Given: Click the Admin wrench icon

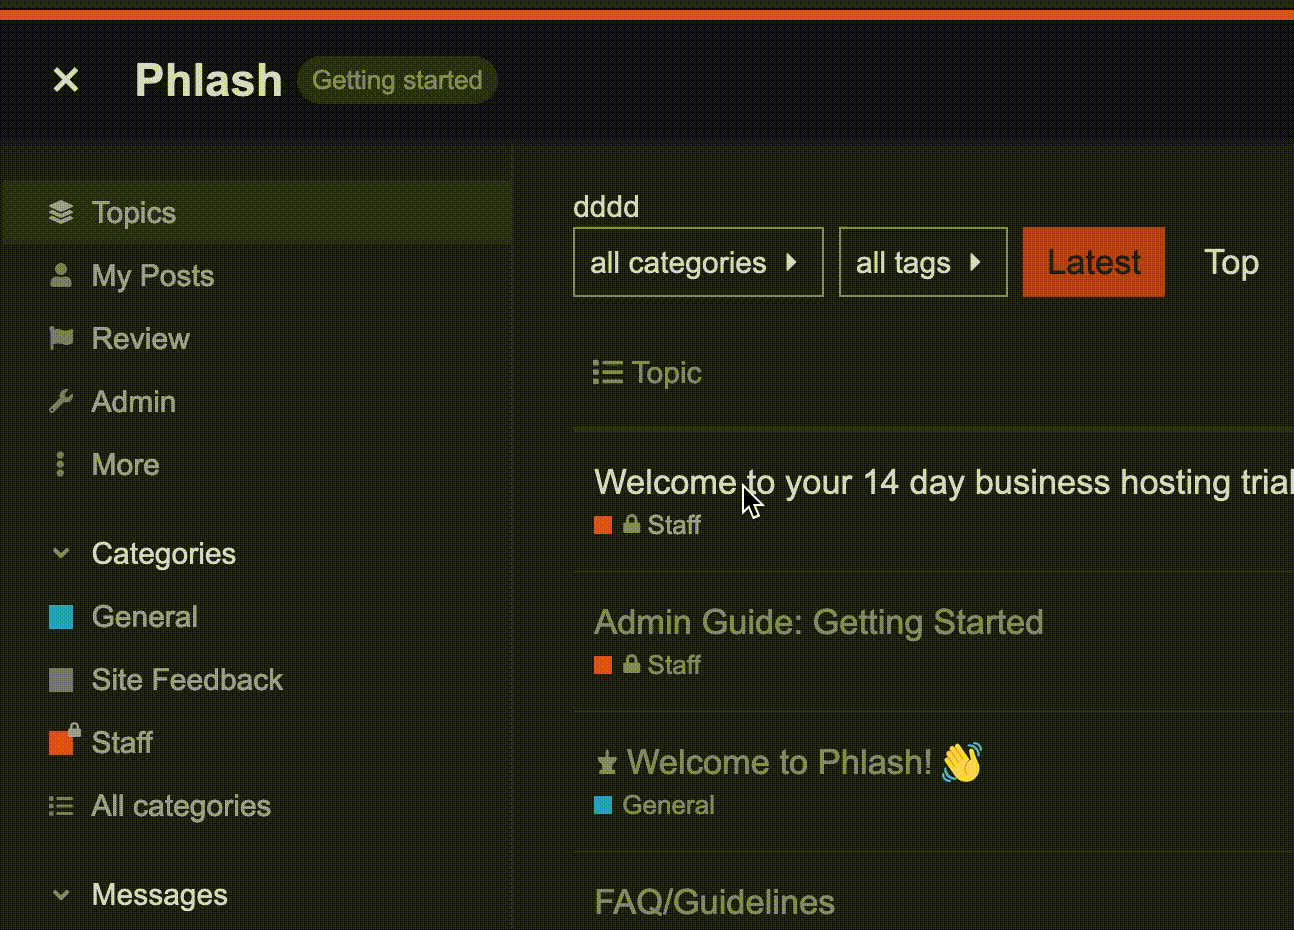Looking at the screenshot, I should [x=61, y=401].
